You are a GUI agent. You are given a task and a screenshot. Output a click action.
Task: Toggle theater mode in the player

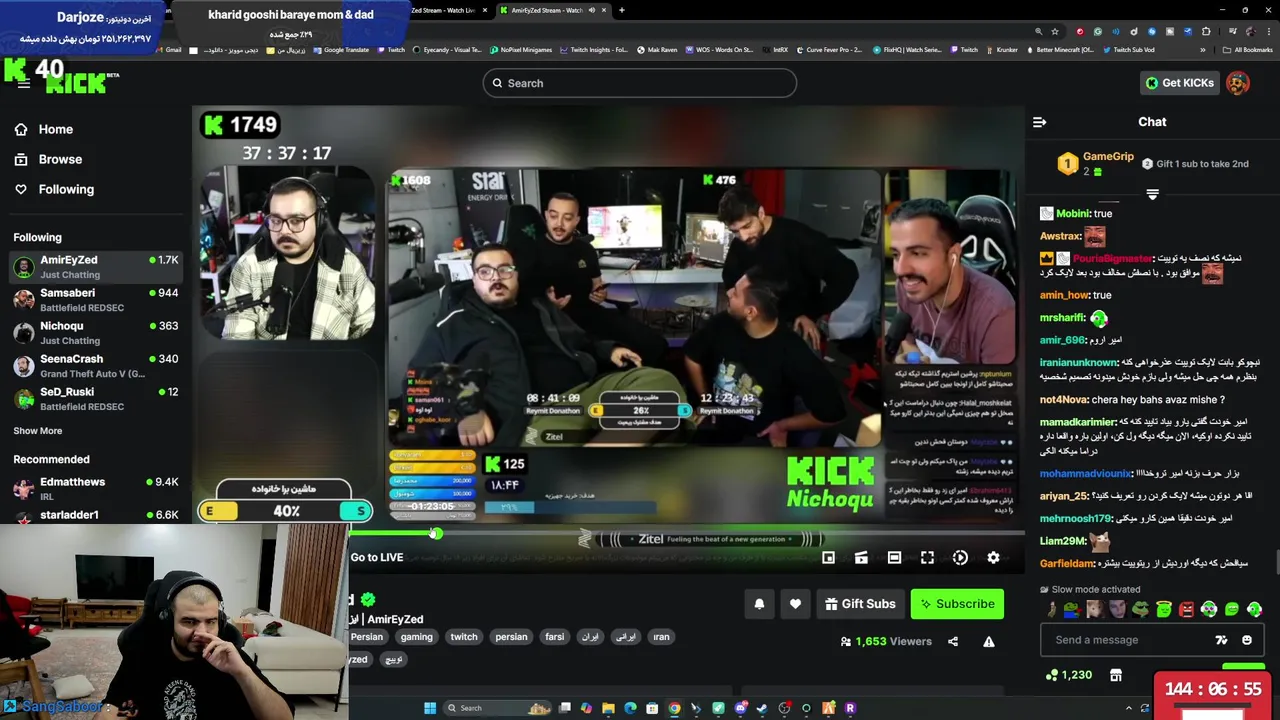pyautogui.click(x=894, y=558)
